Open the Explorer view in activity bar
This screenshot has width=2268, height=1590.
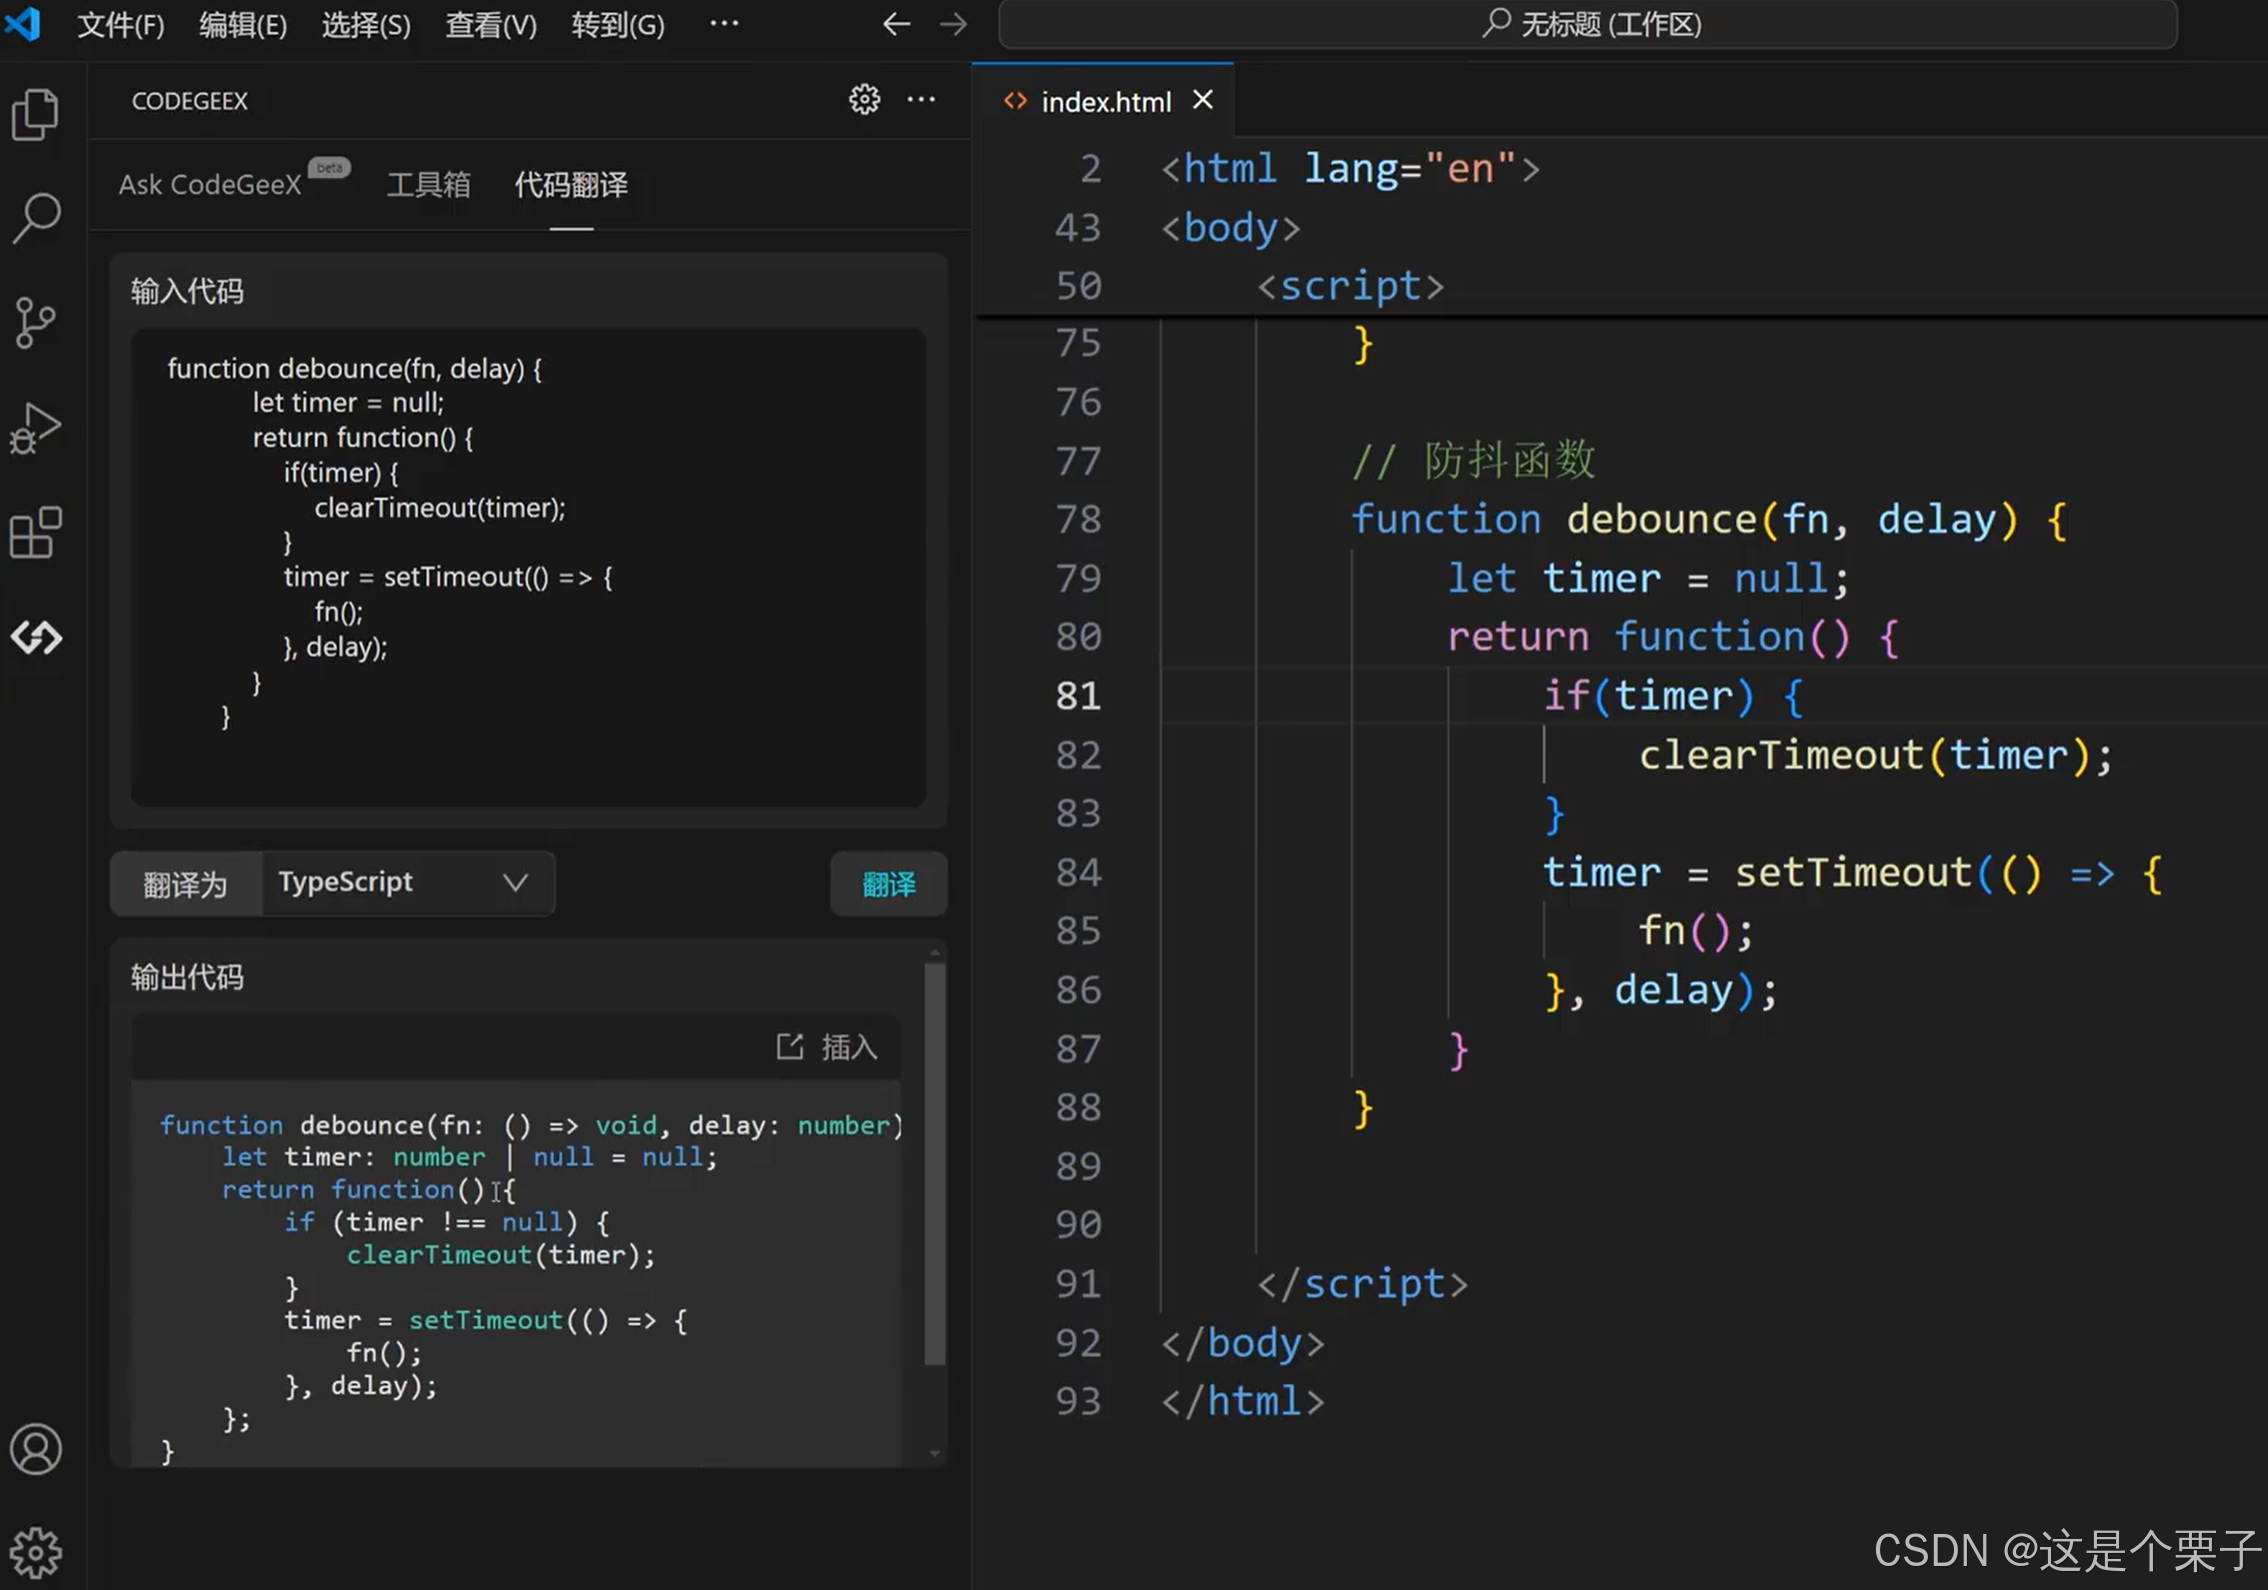tap(36, 114)
